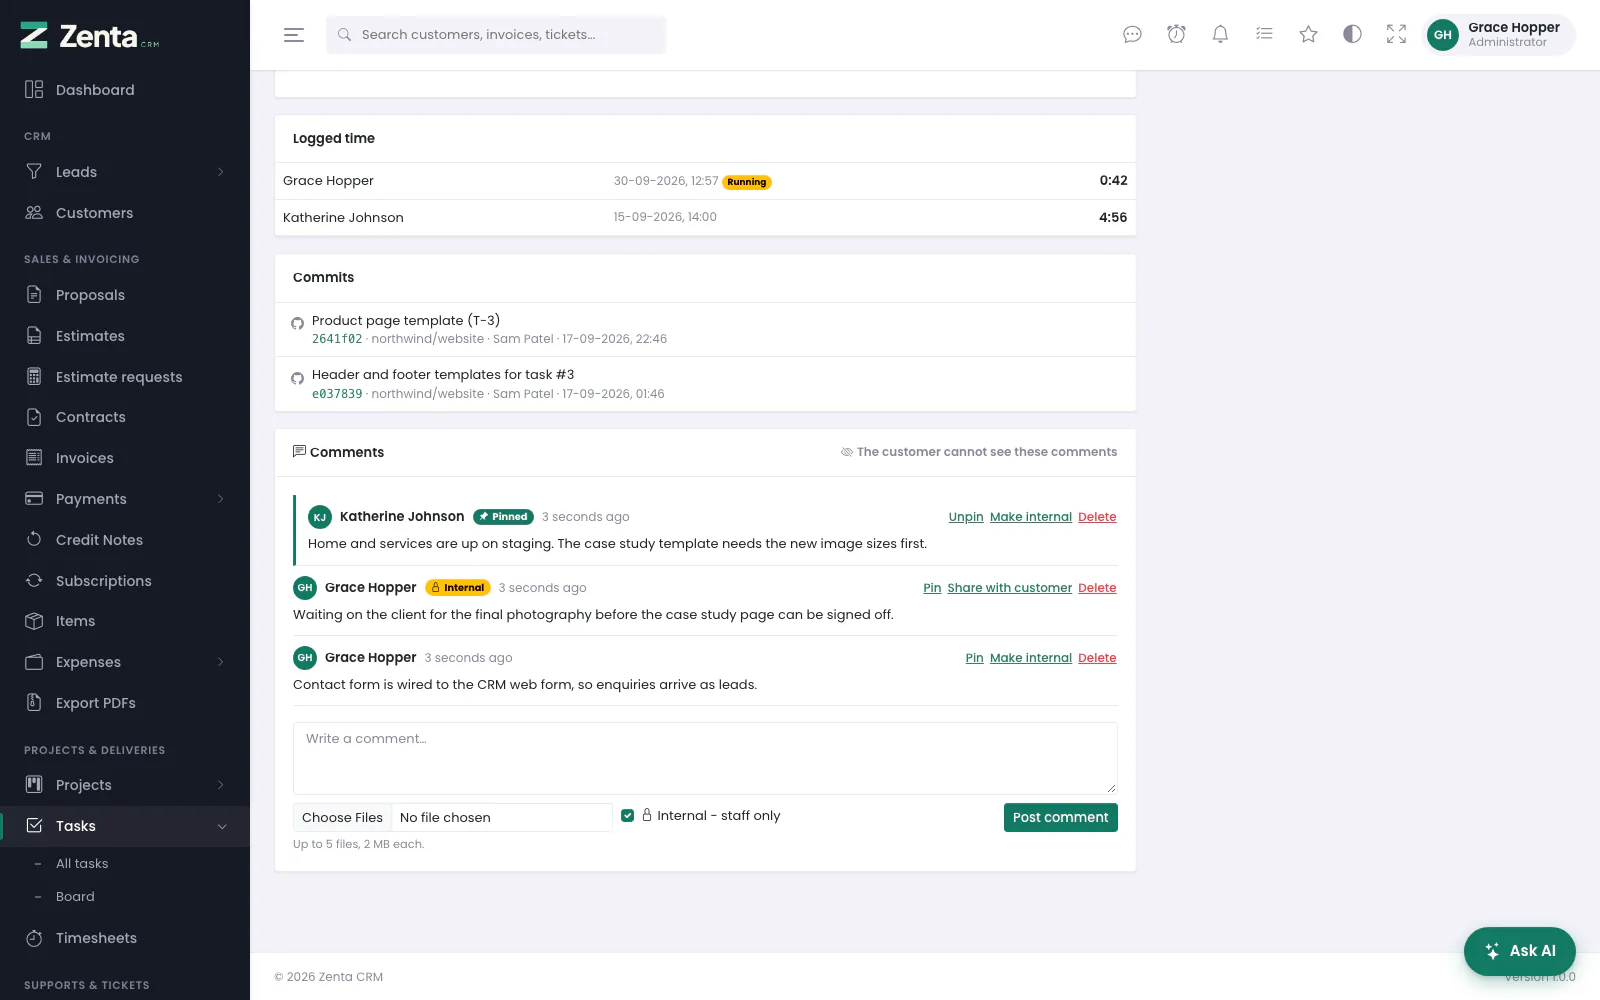This screenshot has width=1600, height=1000.
Task: Click the favorites star icon
Action: (x=1308, y=35)
